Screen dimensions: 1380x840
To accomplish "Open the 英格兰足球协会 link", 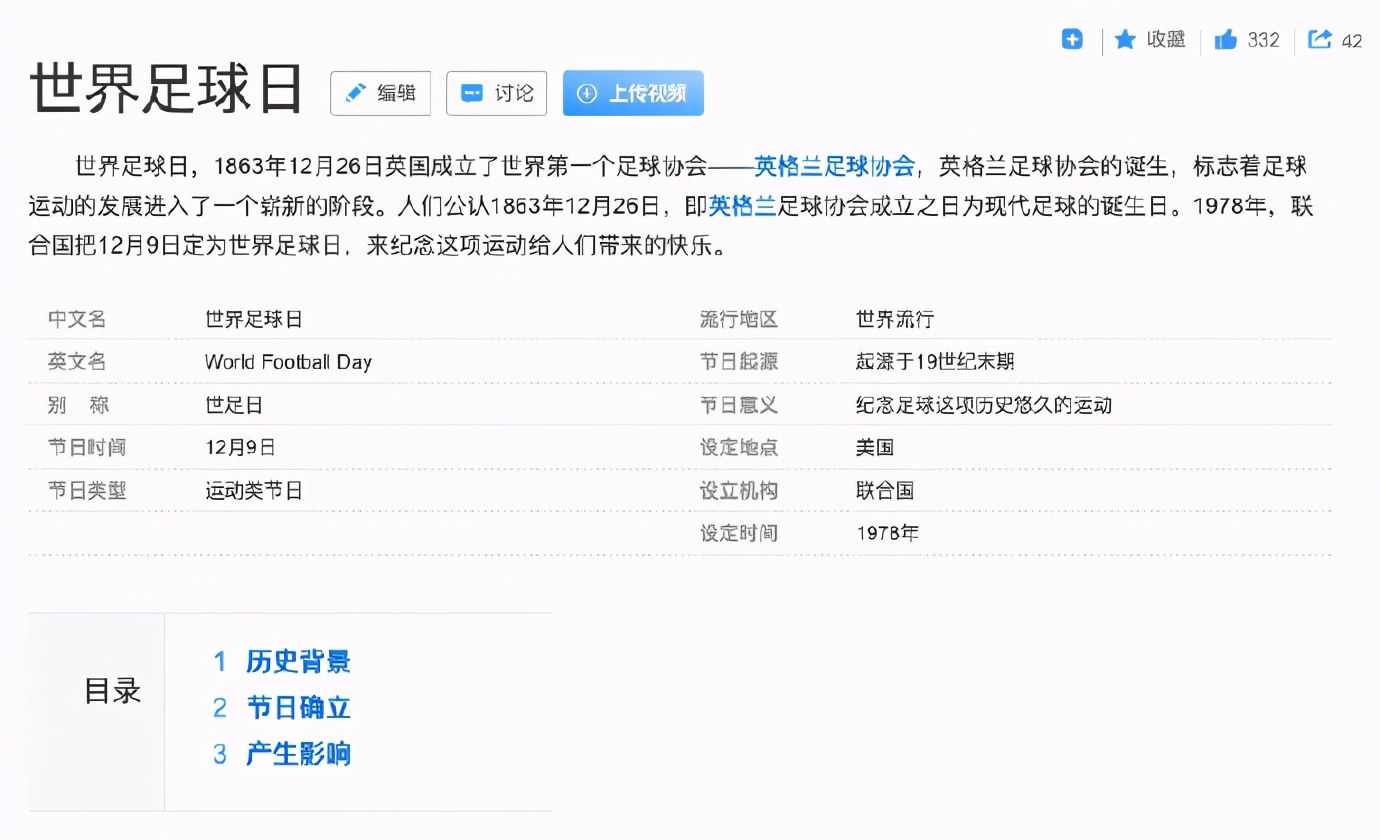I will tap(836, 166).
